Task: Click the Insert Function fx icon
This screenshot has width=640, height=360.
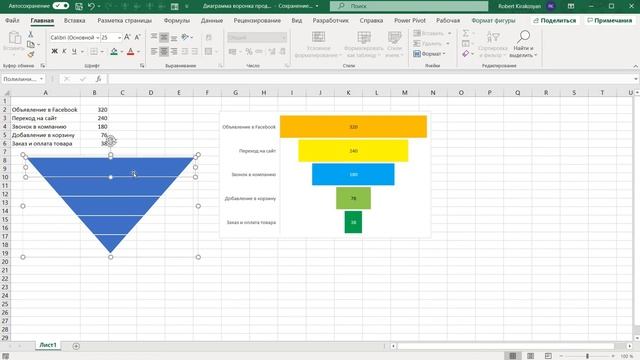Action: pyautogui.click(x=99, y=79)
